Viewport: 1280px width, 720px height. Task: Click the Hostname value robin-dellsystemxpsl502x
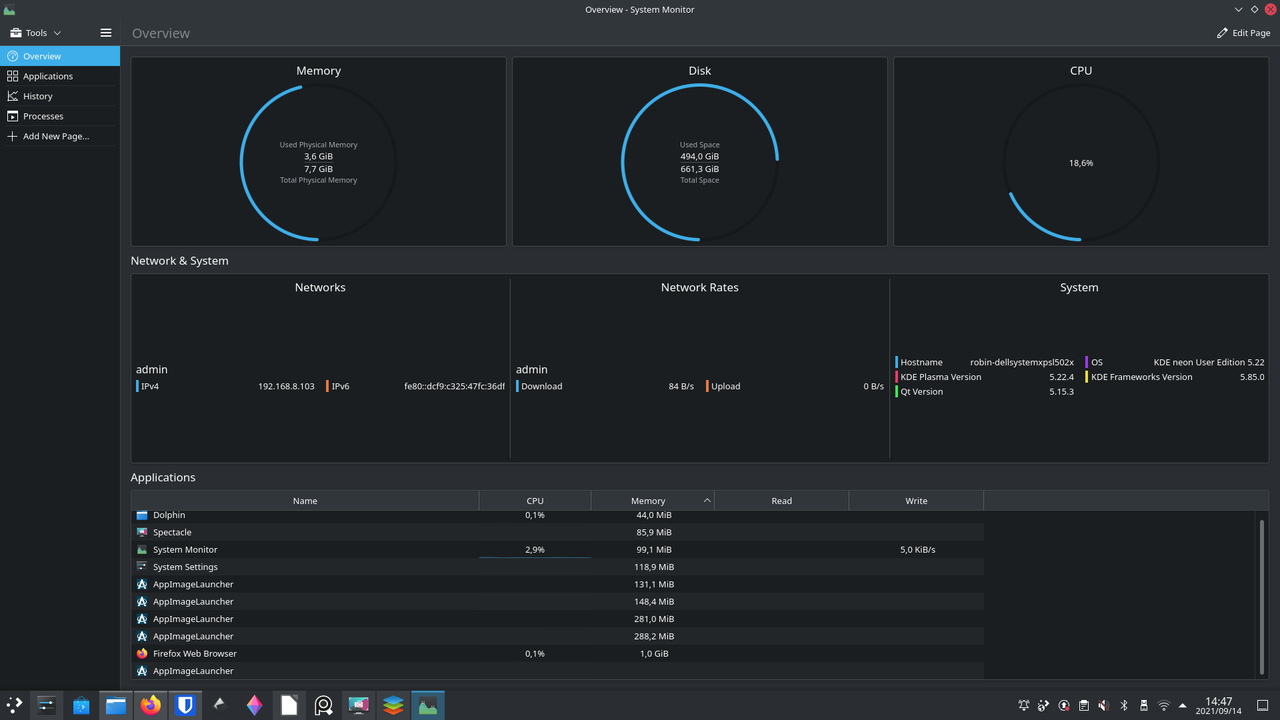1022,362
